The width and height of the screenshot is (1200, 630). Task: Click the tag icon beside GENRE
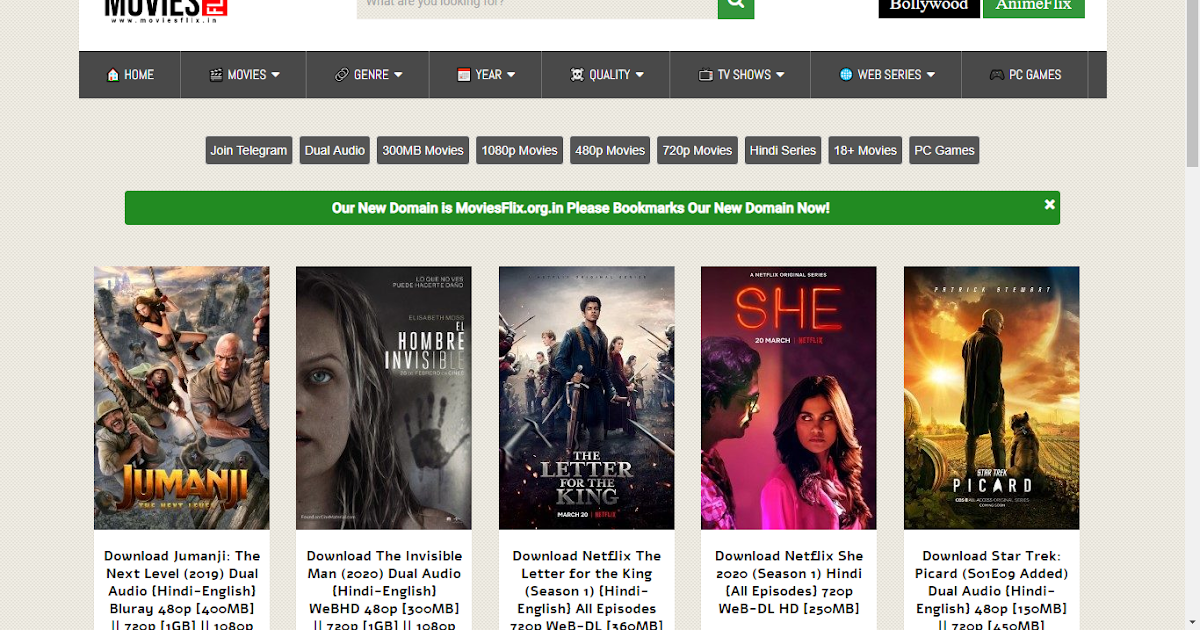pyautogui.click(x=342, y=75)
